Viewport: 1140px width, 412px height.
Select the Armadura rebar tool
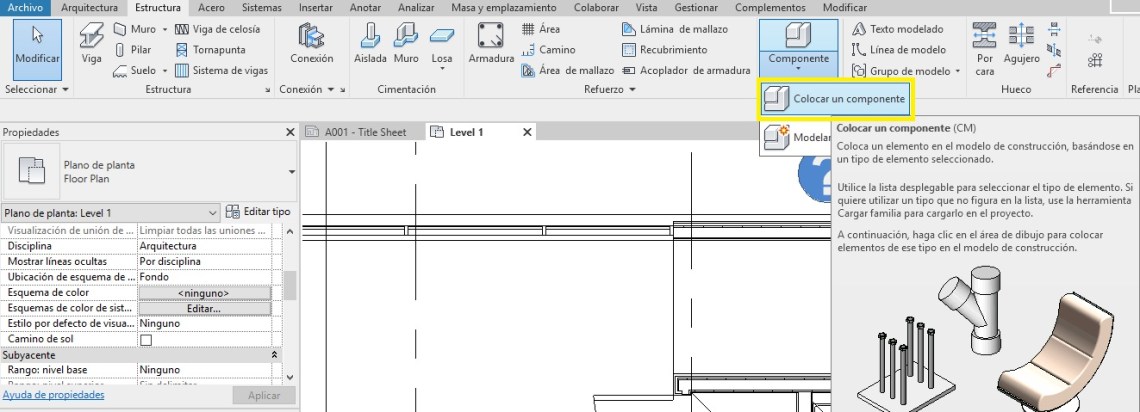[490, 46]
